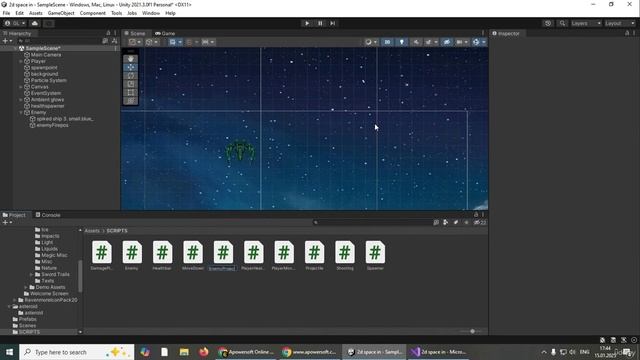This screenshot has height=360, width=640.
Task: Open the Undo History icon in the toolbar
Action: tap(548, 23)
